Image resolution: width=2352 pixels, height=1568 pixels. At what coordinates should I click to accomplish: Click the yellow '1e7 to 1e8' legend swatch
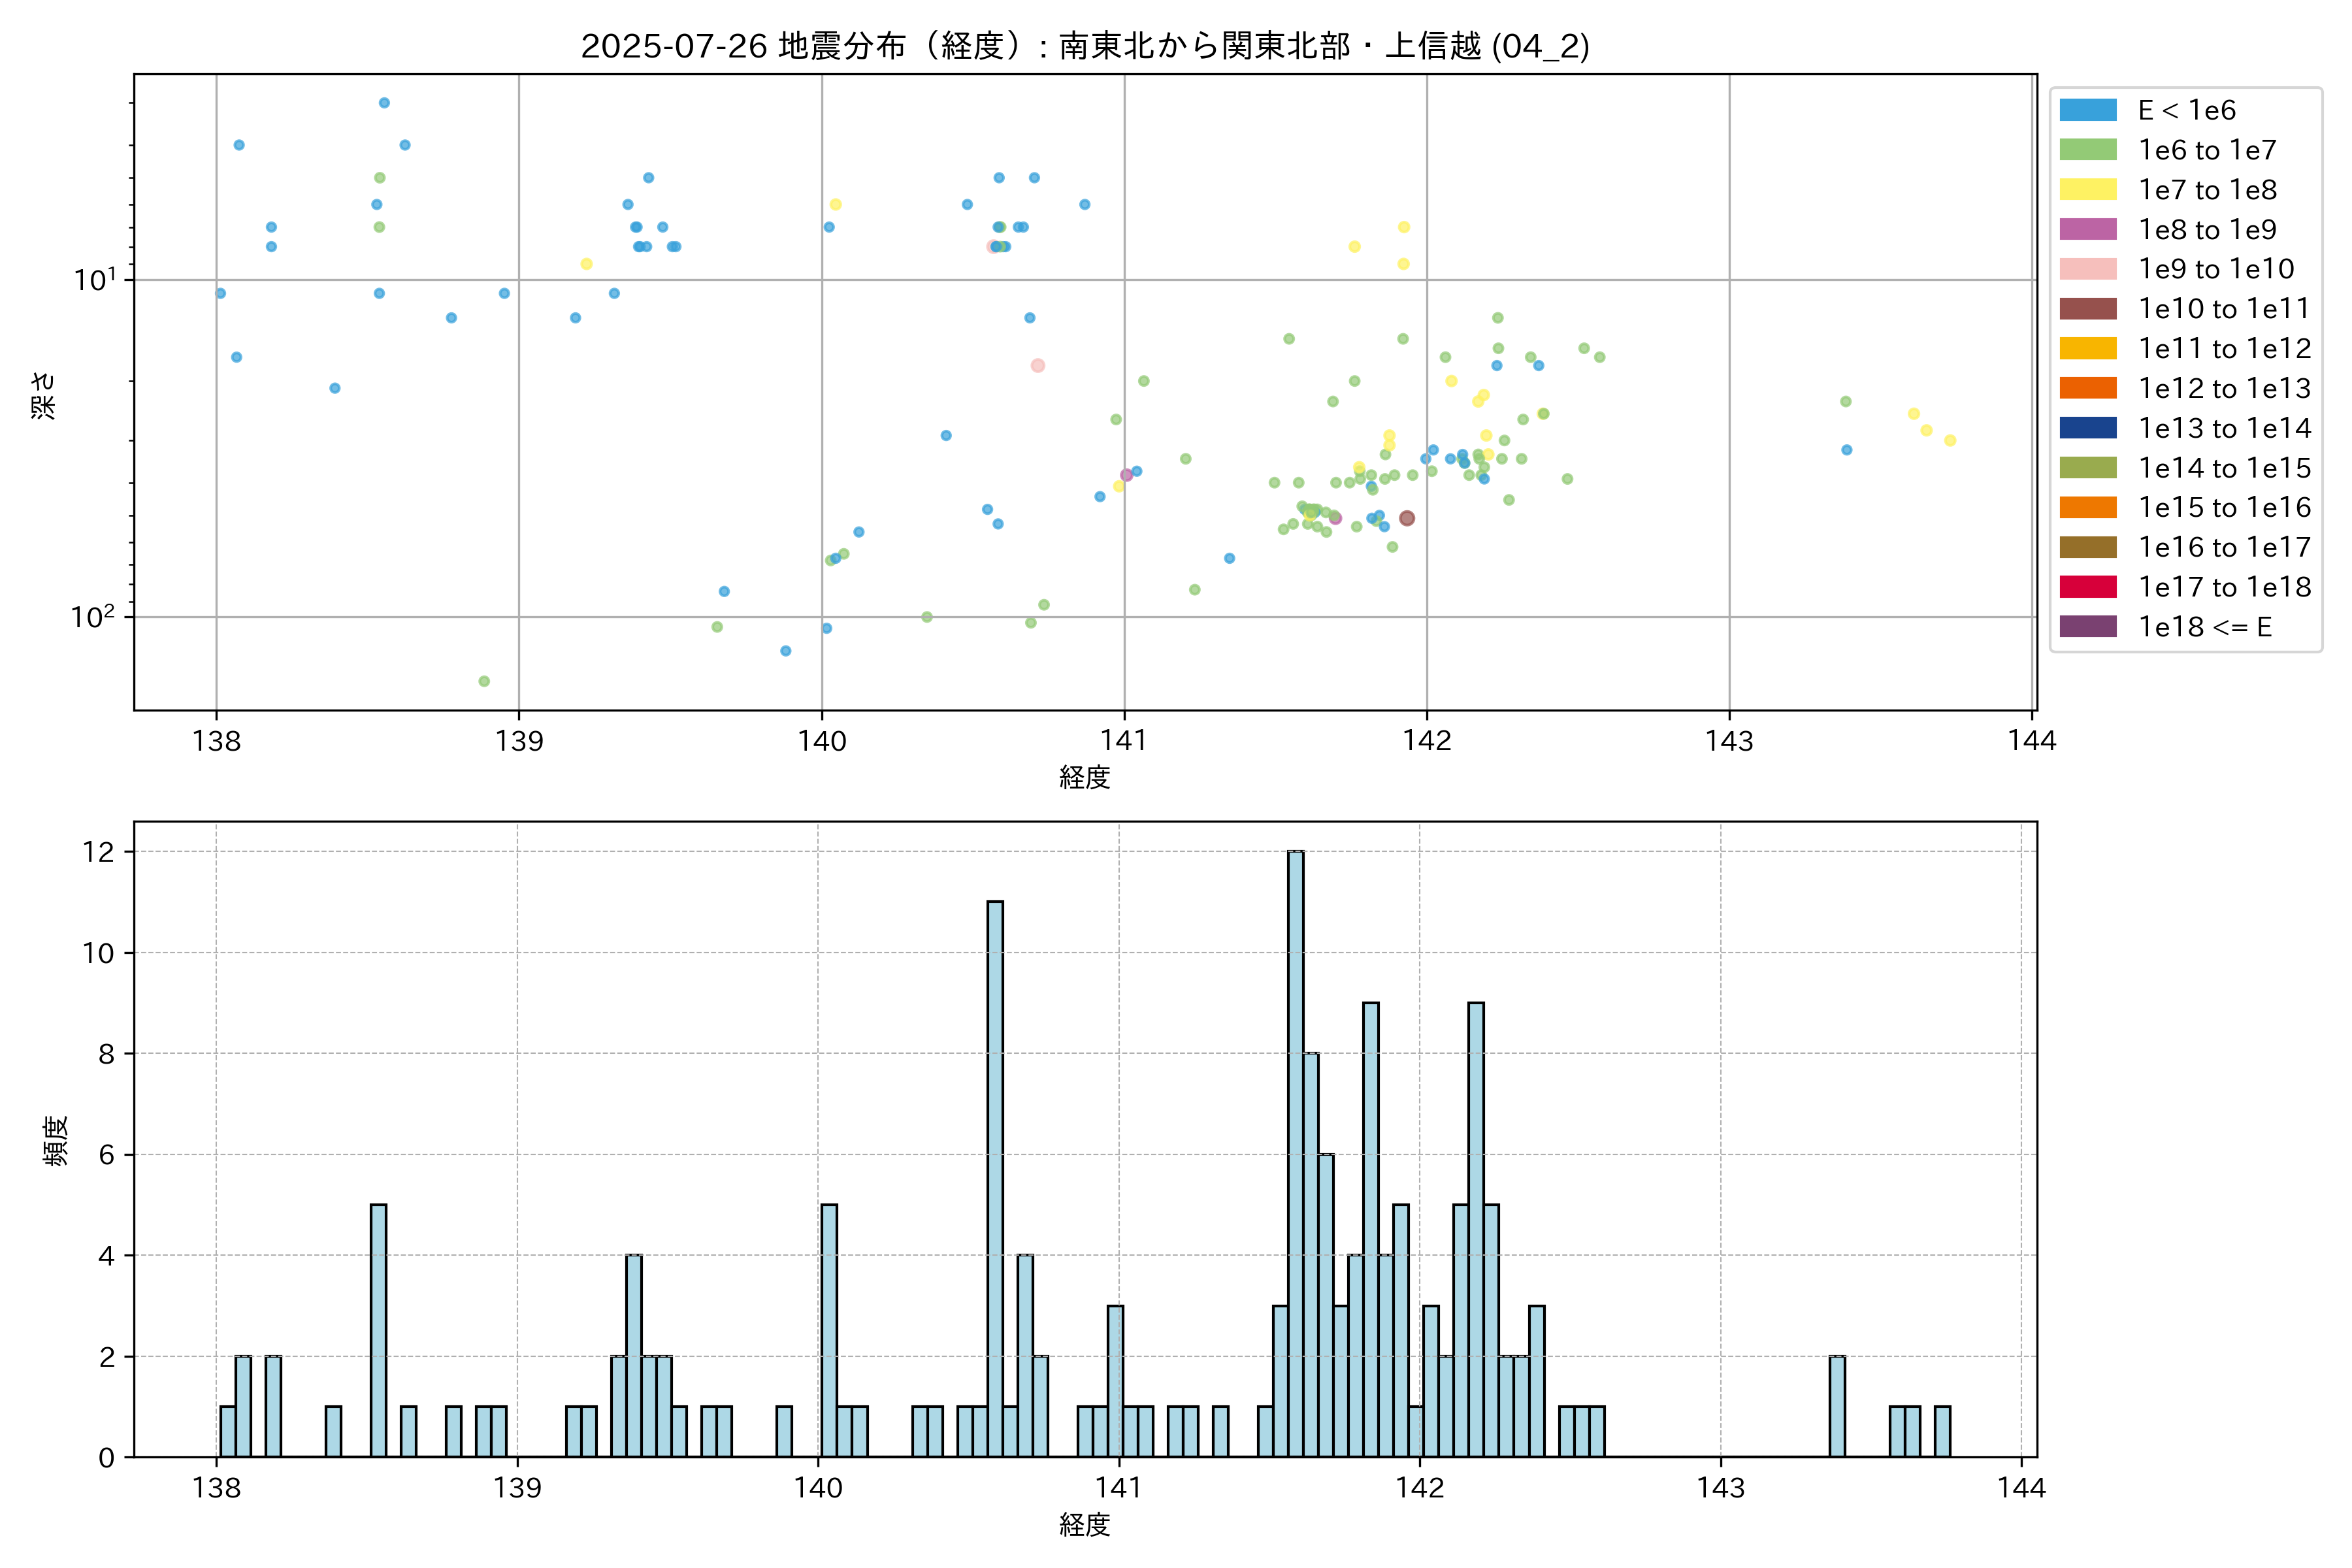coord(2087,190)
